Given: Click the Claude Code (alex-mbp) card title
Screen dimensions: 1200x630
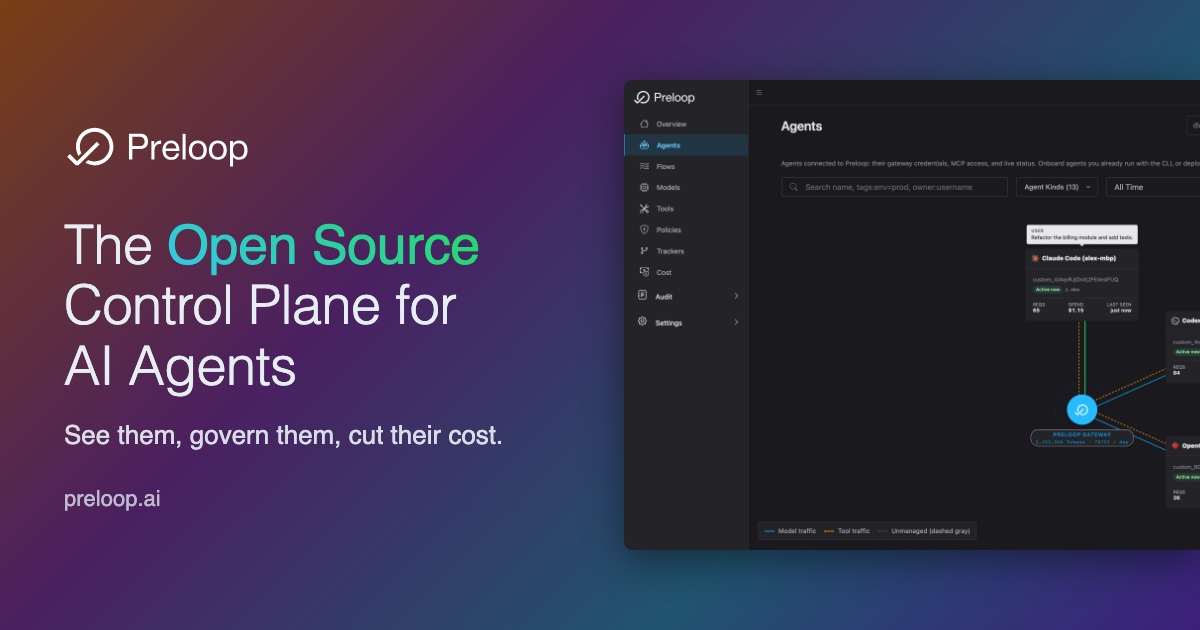Looking at the screenshot, I should [x=1079, y=258].
